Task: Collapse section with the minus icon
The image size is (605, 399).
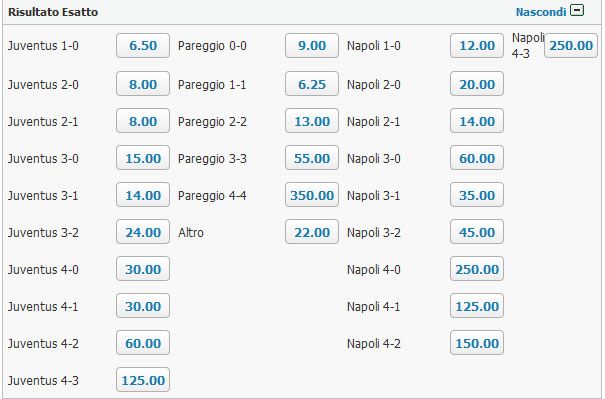Action: pyautogui.click(x=577, y=10)
